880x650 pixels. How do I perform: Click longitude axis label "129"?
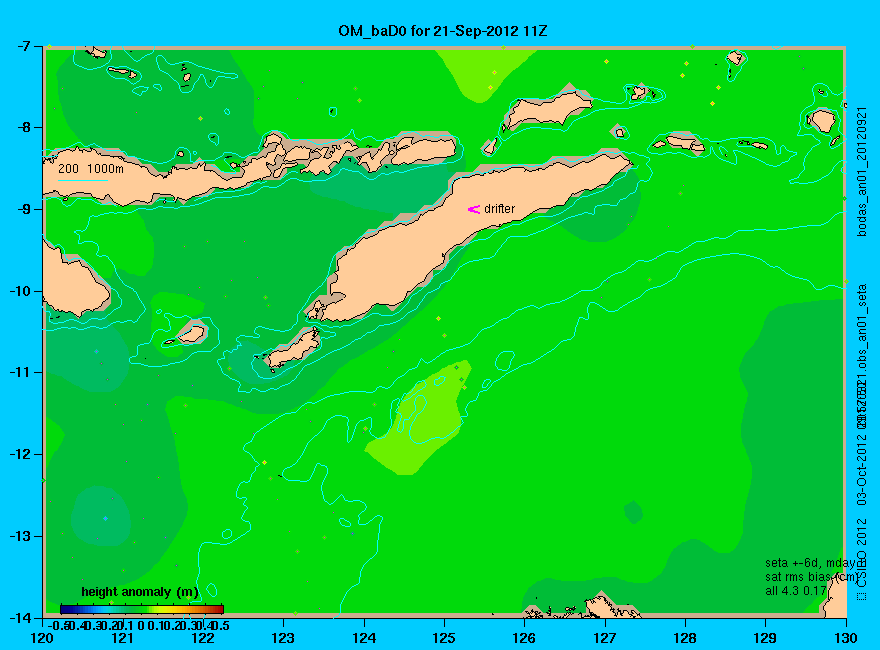click(766, 638)
